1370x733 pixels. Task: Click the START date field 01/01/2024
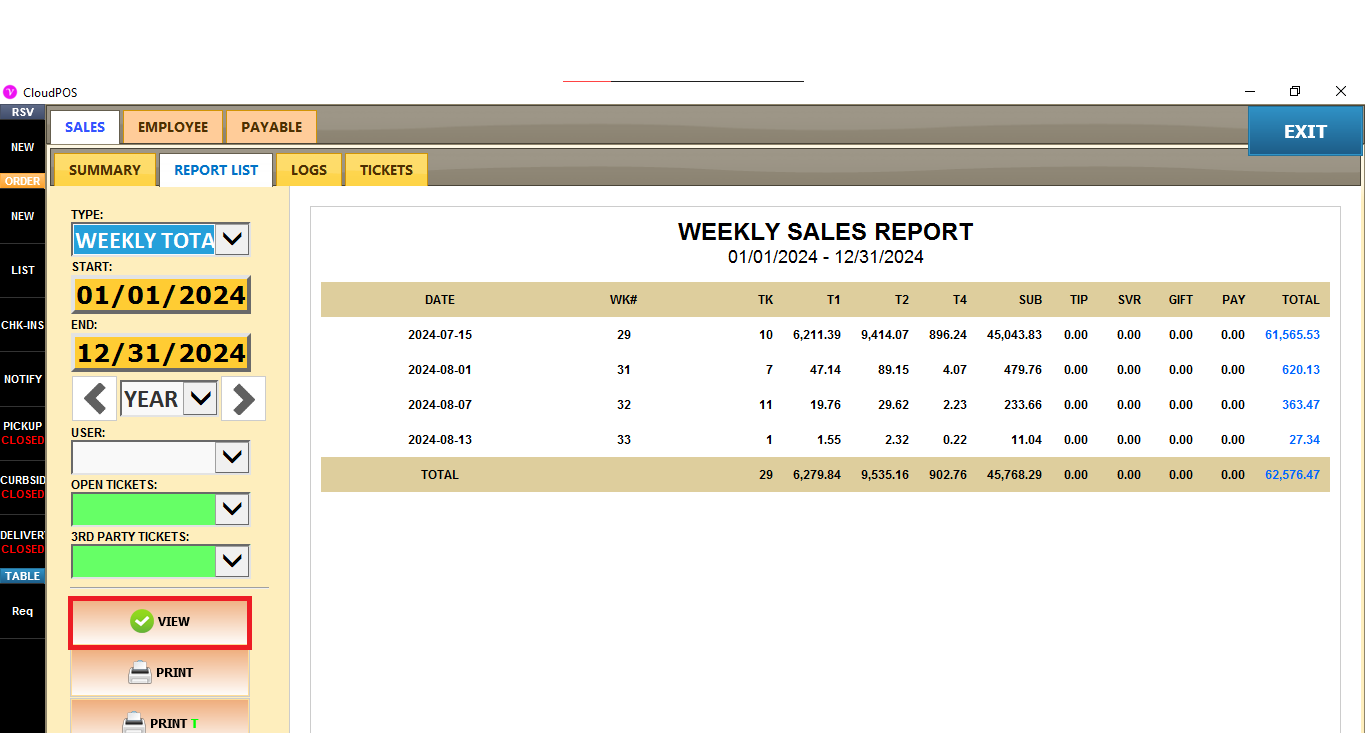point(161,296)
